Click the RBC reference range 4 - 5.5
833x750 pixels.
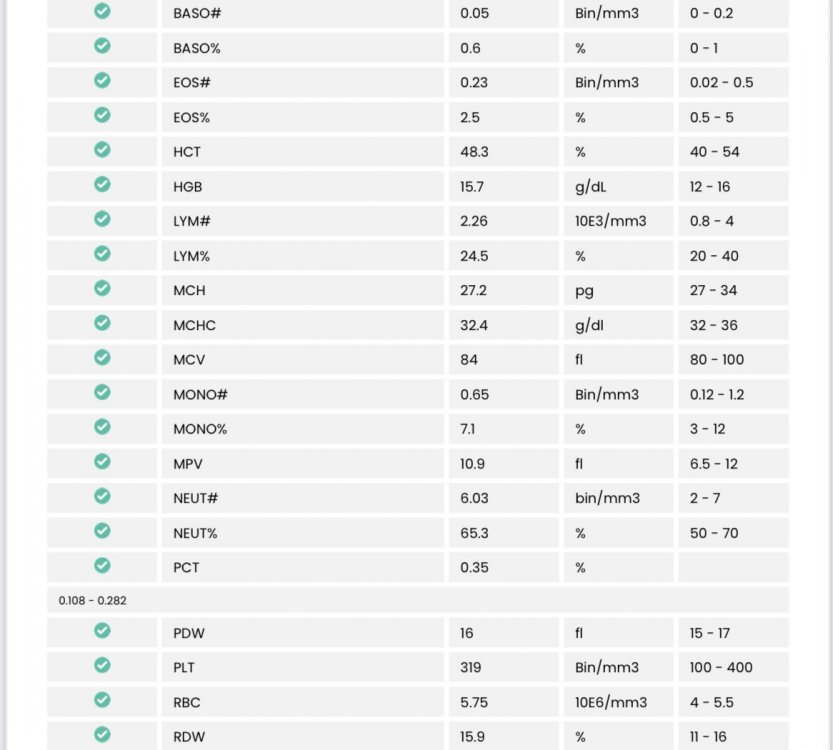(712, 702)
